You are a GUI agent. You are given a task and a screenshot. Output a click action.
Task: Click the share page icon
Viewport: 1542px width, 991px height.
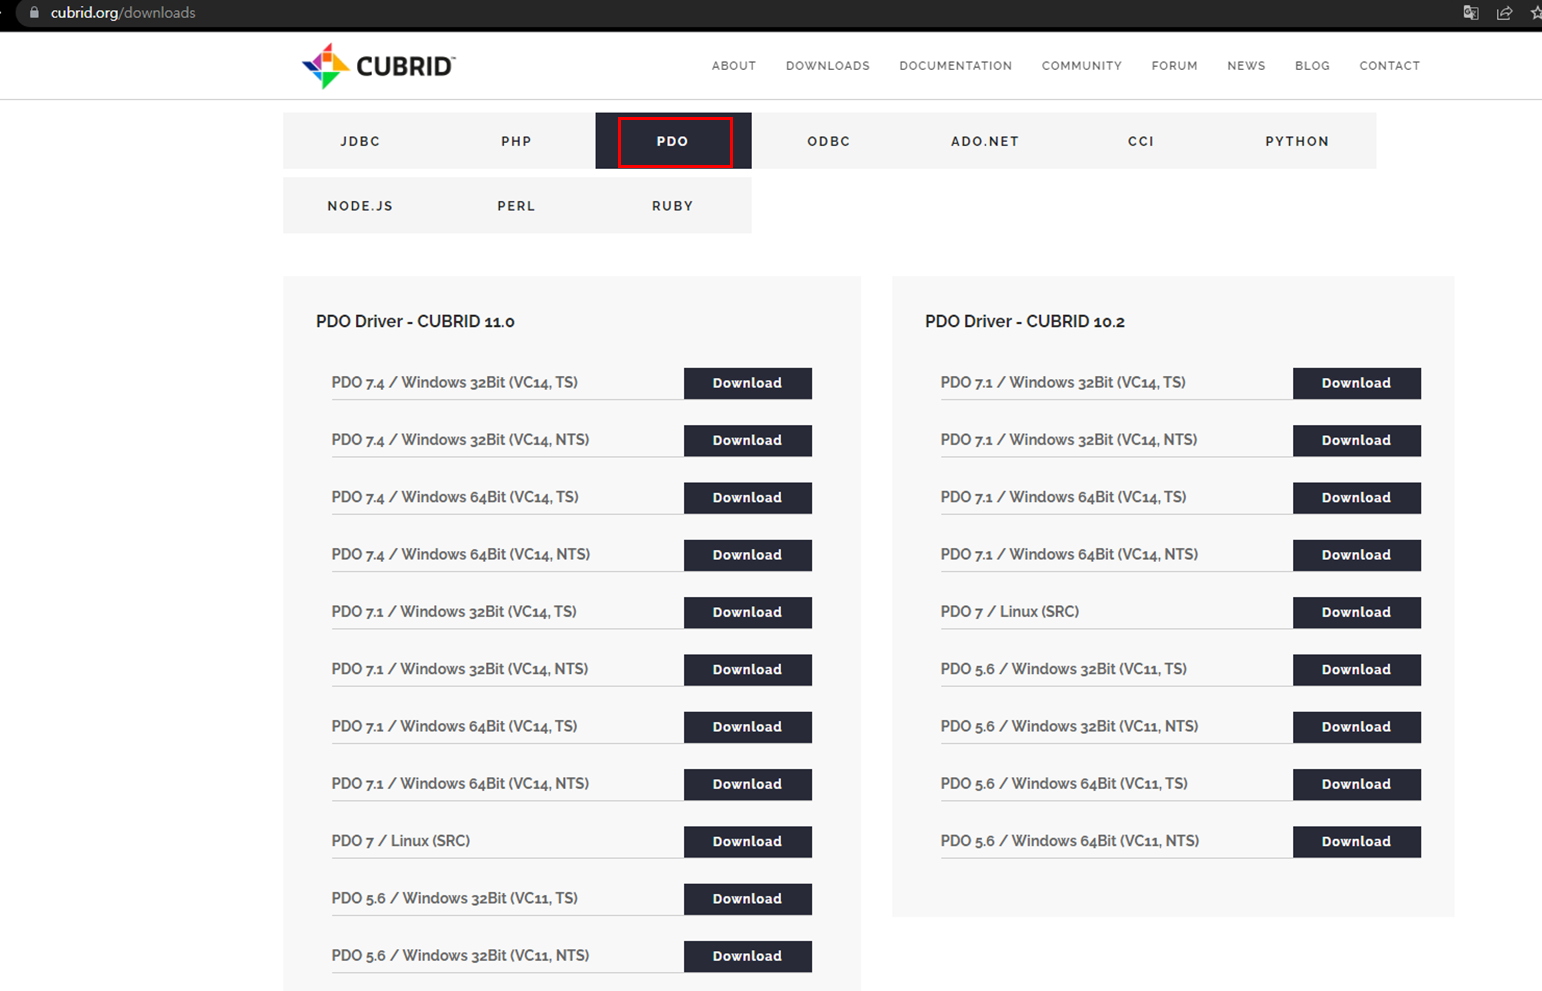click(x=1504, y=13)
